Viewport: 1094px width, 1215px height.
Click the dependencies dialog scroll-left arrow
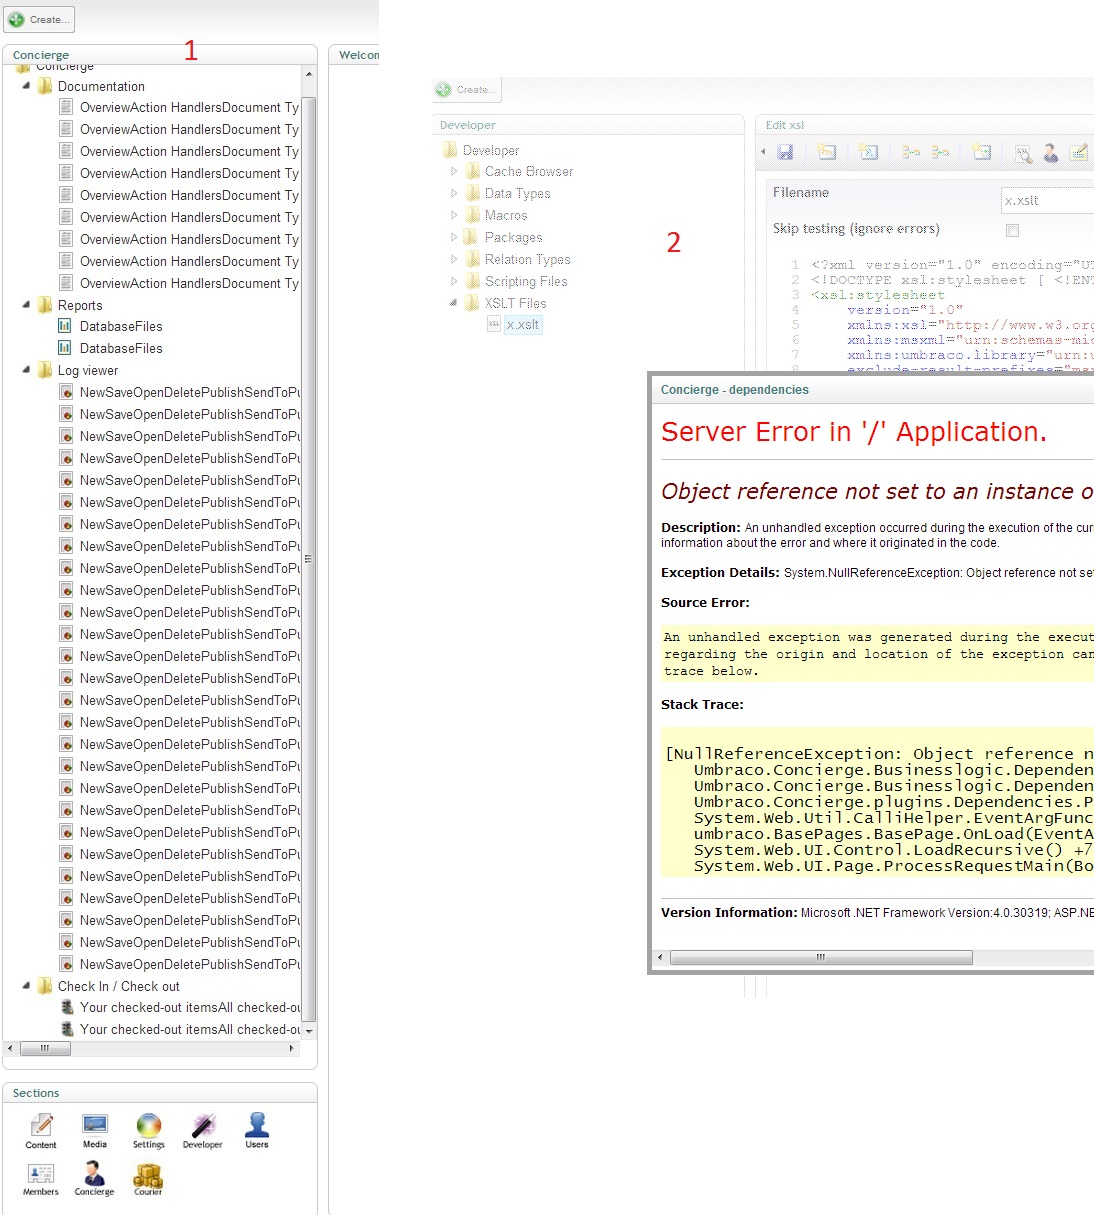click(660, 957)
